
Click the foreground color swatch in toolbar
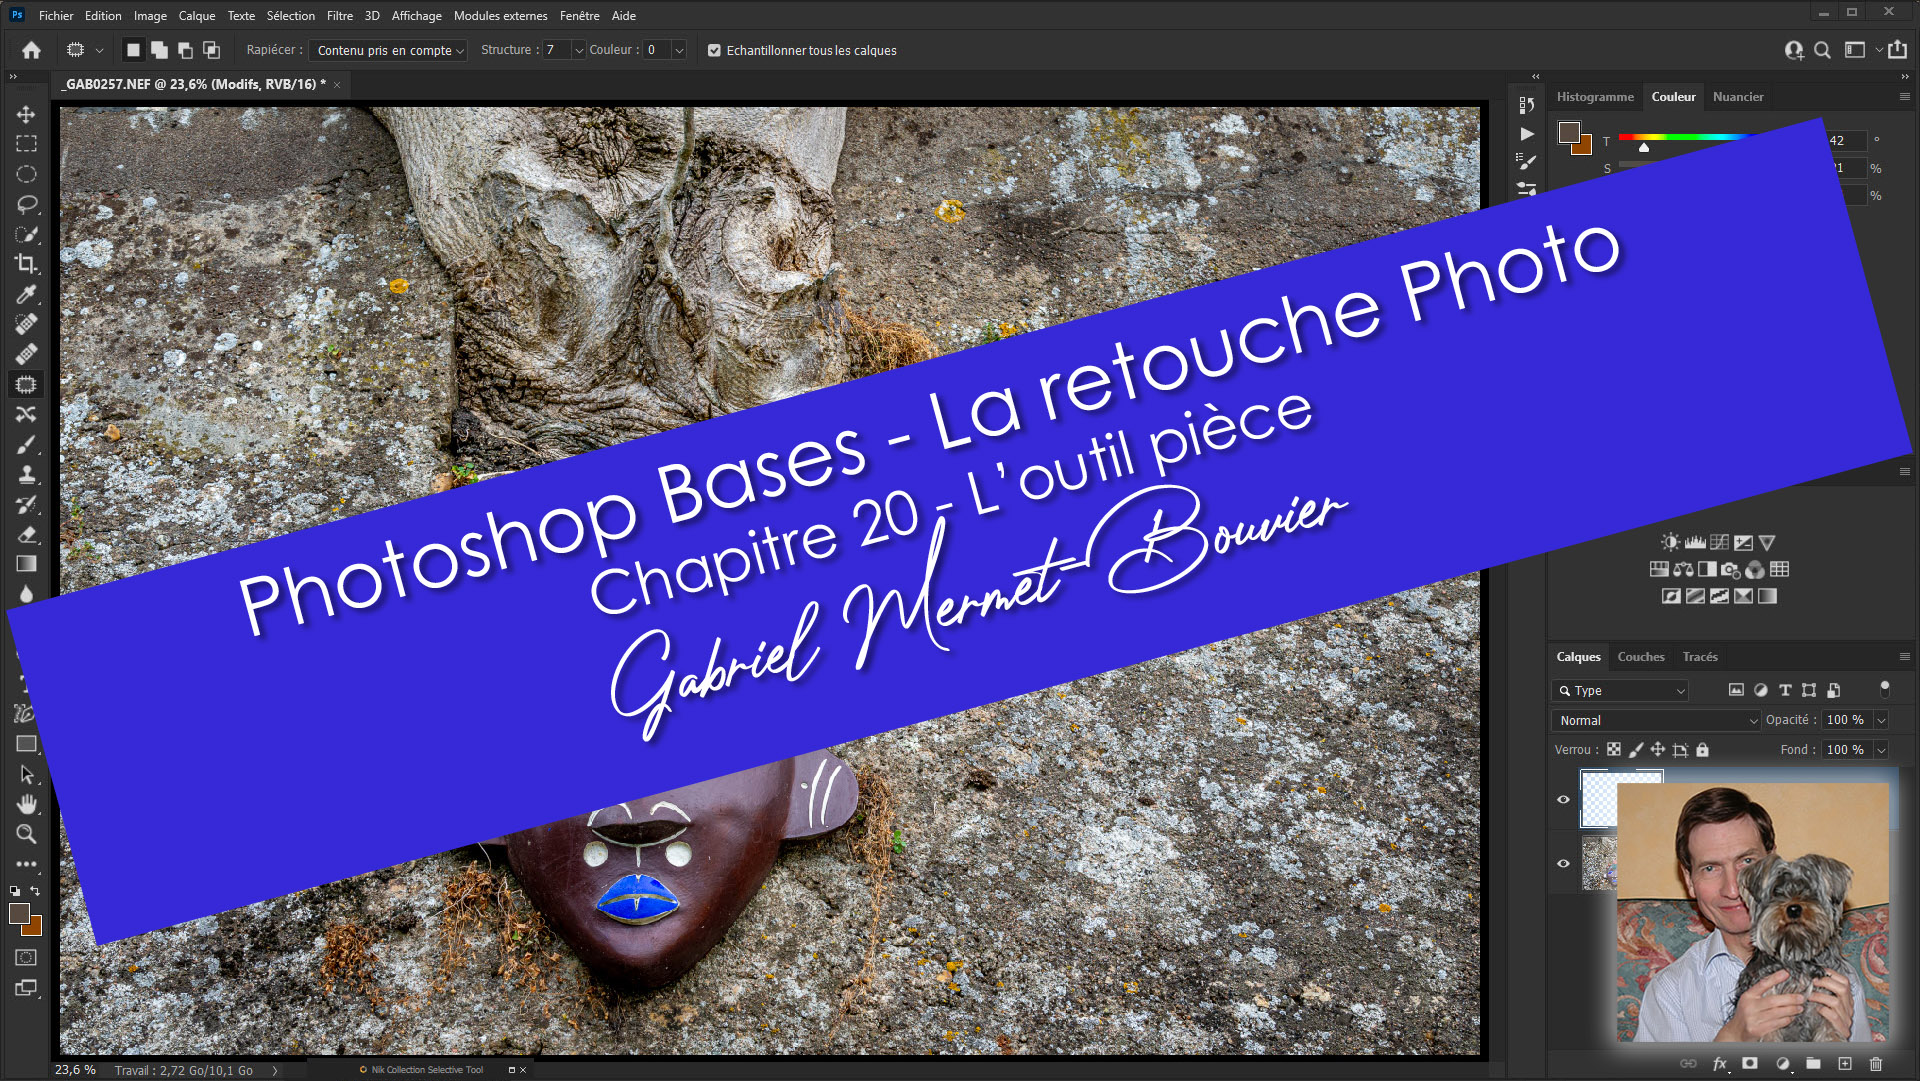19,913
